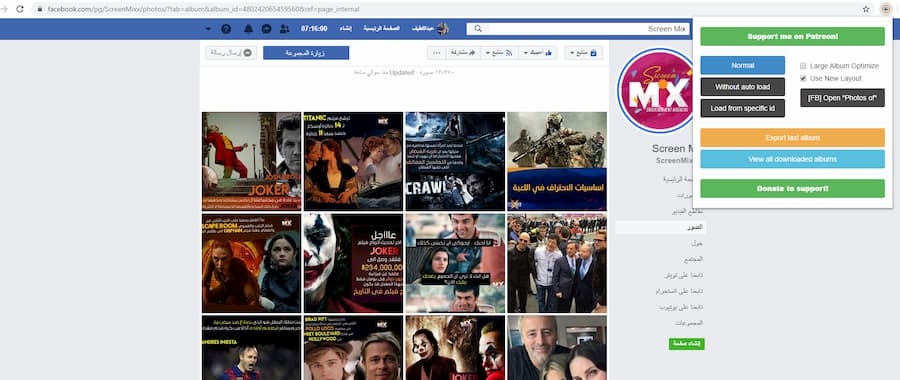Screen dimensions: 900x380
Task: Click green Create Page (إنشاء صفحة) button
Action: coord(686,344)
